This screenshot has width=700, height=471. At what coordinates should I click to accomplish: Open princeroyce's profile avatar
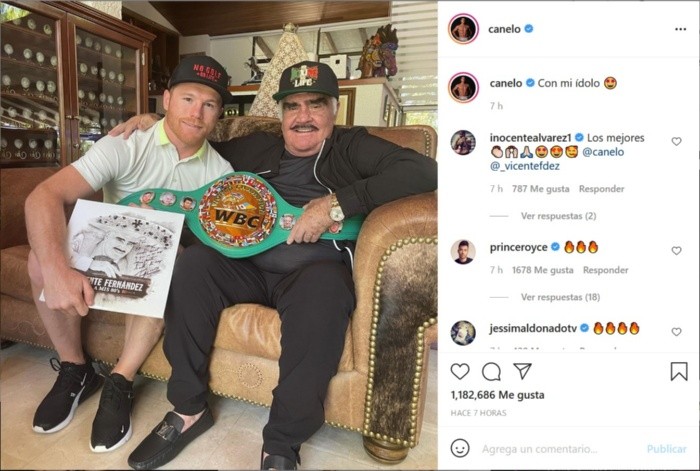pyautogui.click(x=463, y=252)
